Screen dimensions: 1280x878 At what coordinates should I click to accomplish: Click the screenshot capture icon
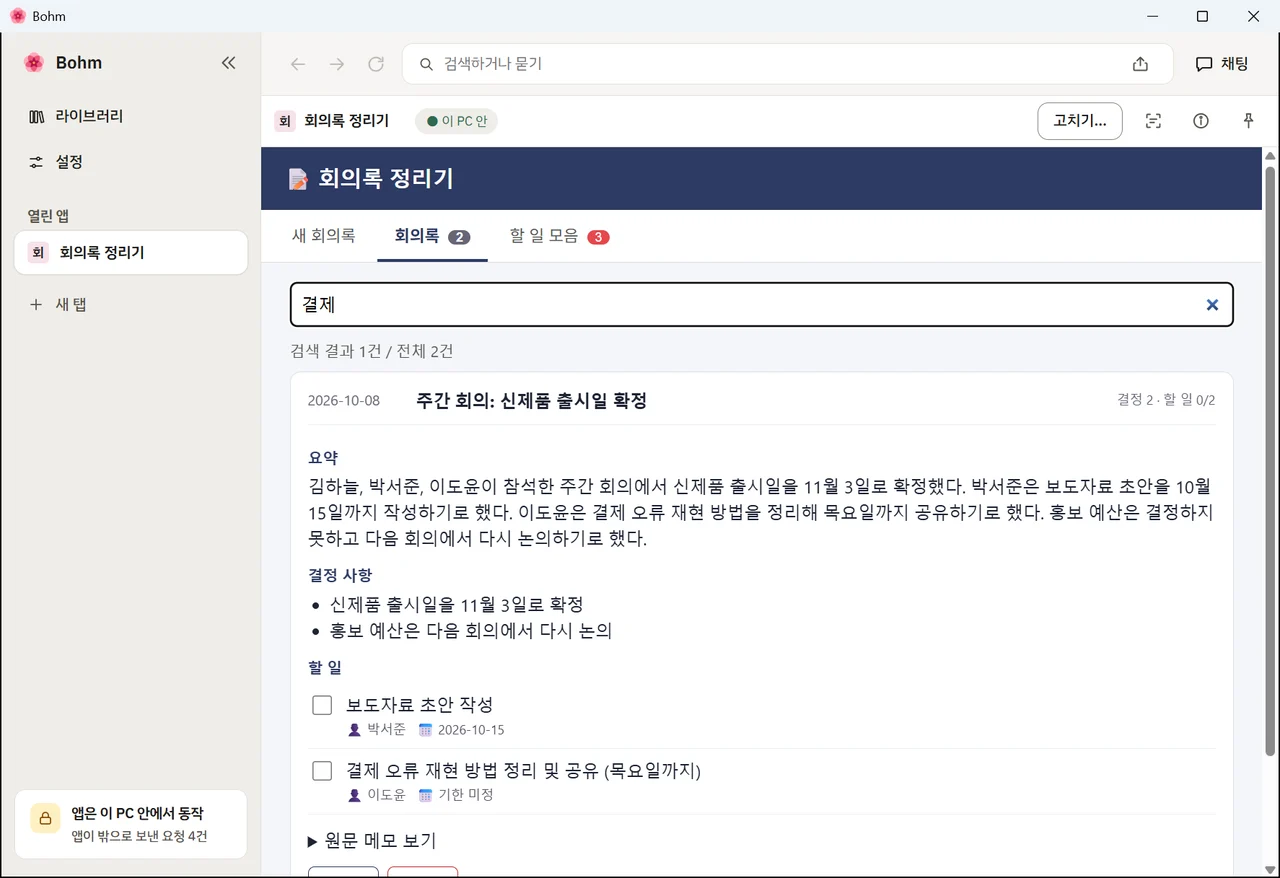point(1153,121)
